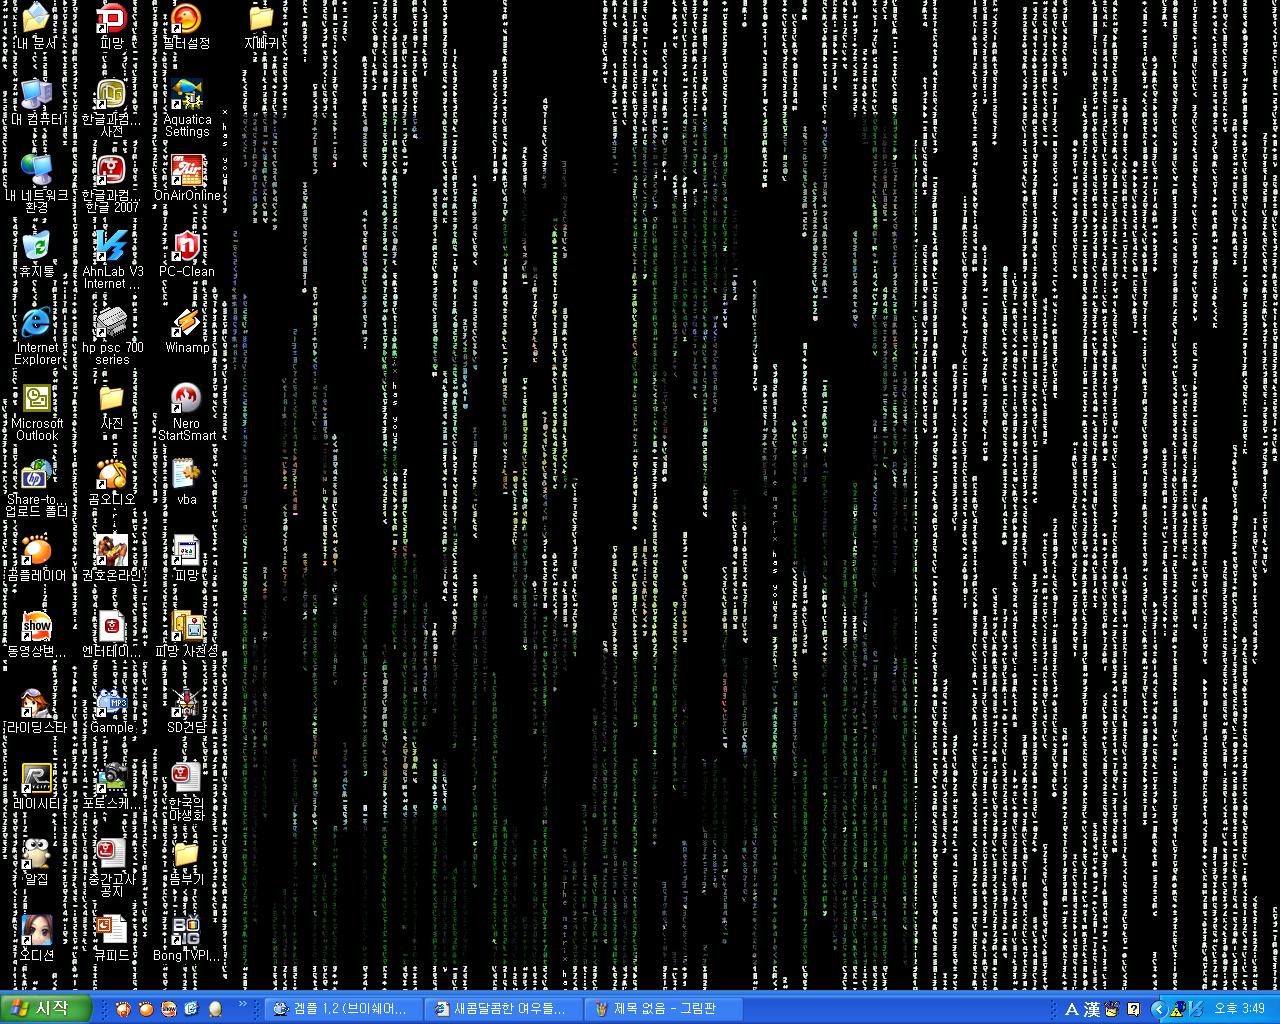Select the OnAirOnline shortcut
The height and width of the screenshot is (1024, 1280).
pos(187,177)
